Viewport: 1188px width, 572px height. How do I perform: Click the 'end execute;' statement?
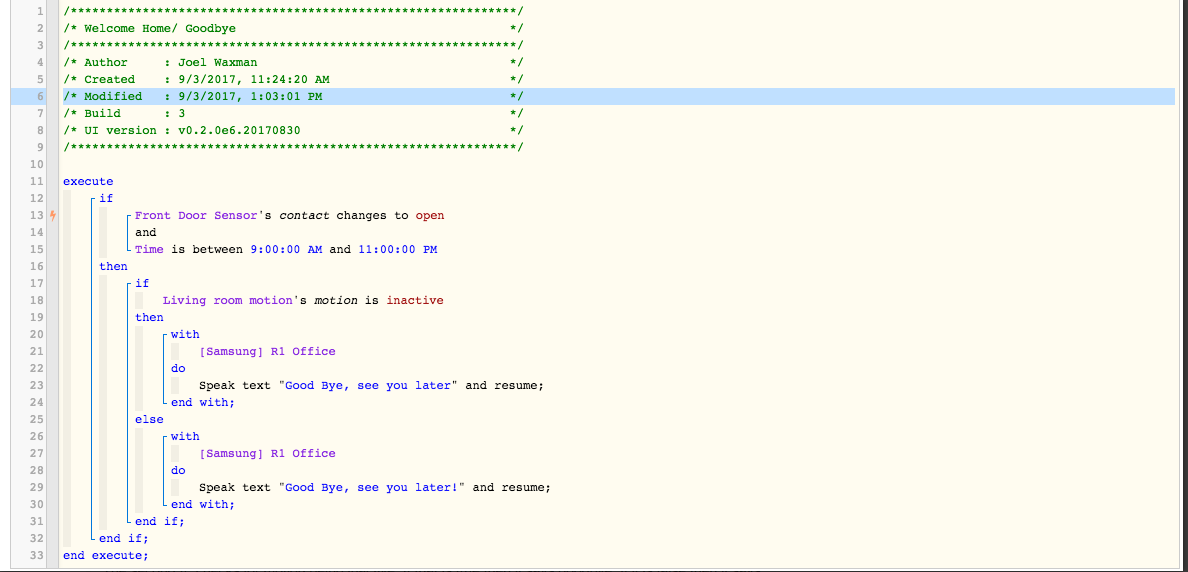(106, 555)
